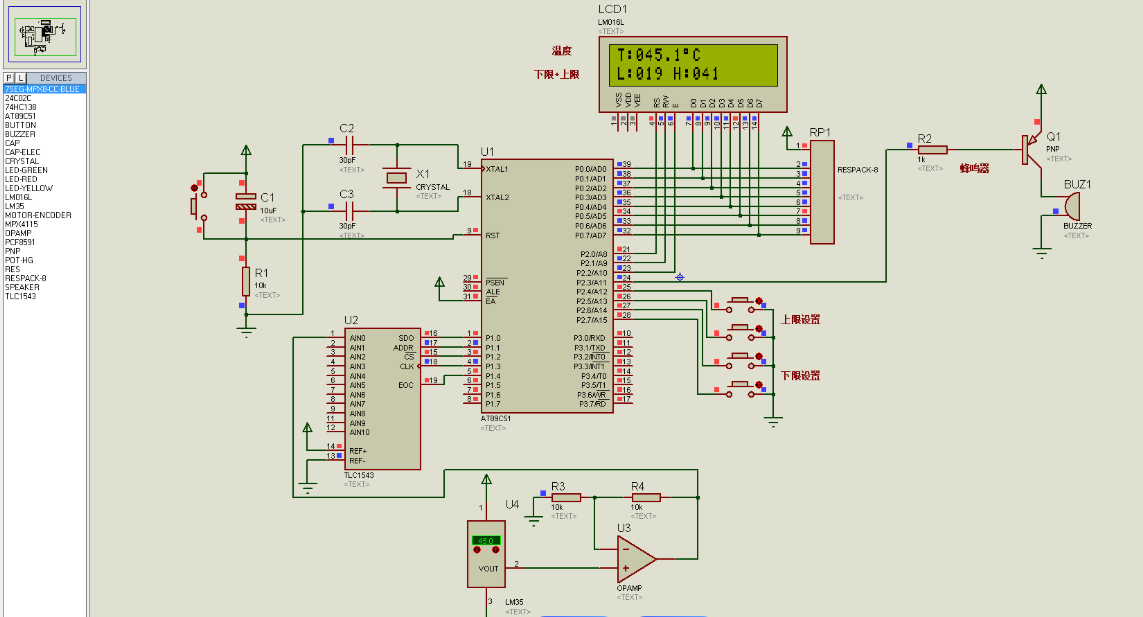This screenshot has width=1143, height=617.
Task: Select BUTTON in the device list
Action: coord(20,125)
